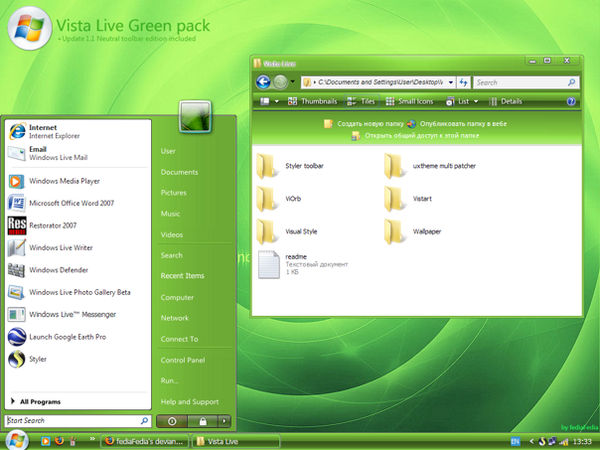Click 'Опубликовать папку в вебе' link

point(457,124)
